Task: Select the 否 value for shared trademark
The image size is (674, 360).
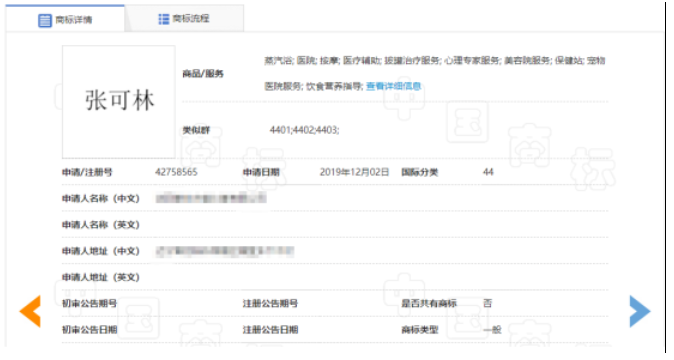Action: 487,303
